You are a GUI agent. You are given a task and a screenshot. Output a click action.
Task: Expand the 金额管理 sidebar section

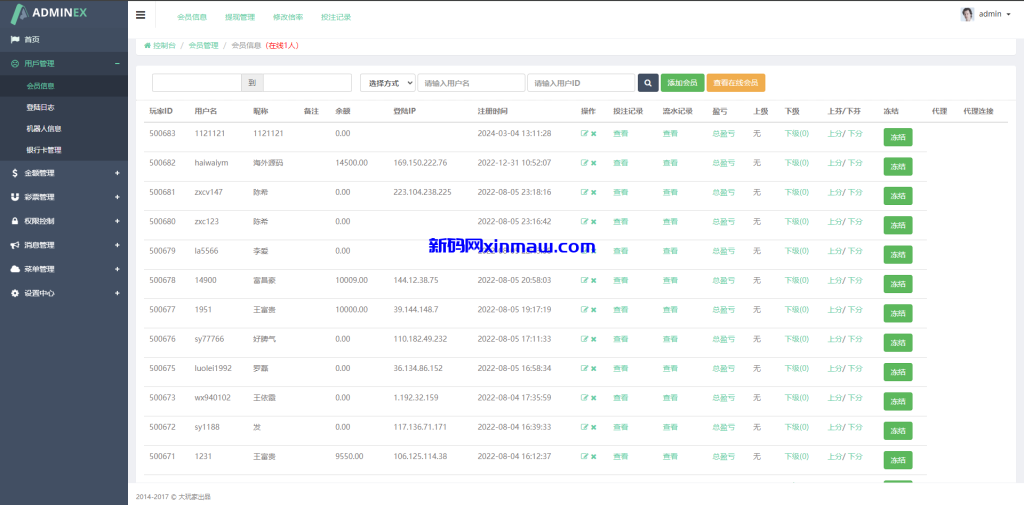[64, 173]
